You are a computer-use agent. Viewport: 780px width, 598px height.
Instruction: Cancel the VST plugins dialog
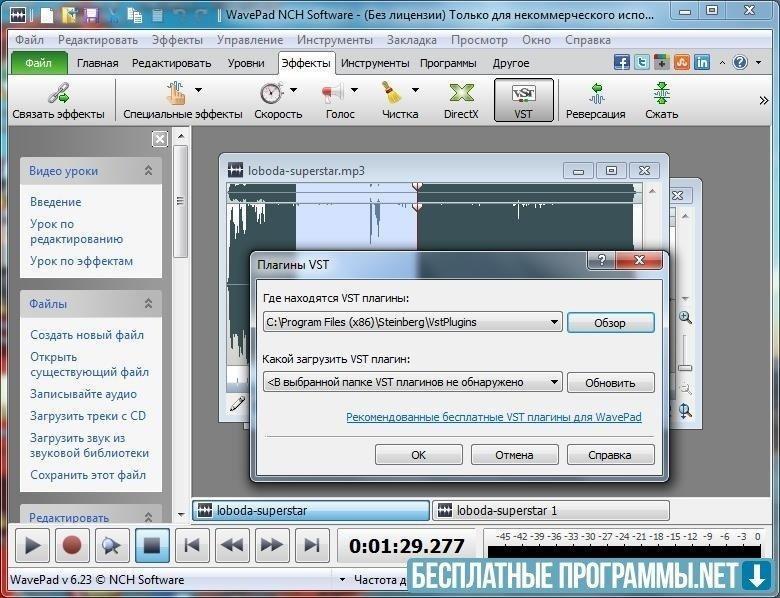pos(514,455)
